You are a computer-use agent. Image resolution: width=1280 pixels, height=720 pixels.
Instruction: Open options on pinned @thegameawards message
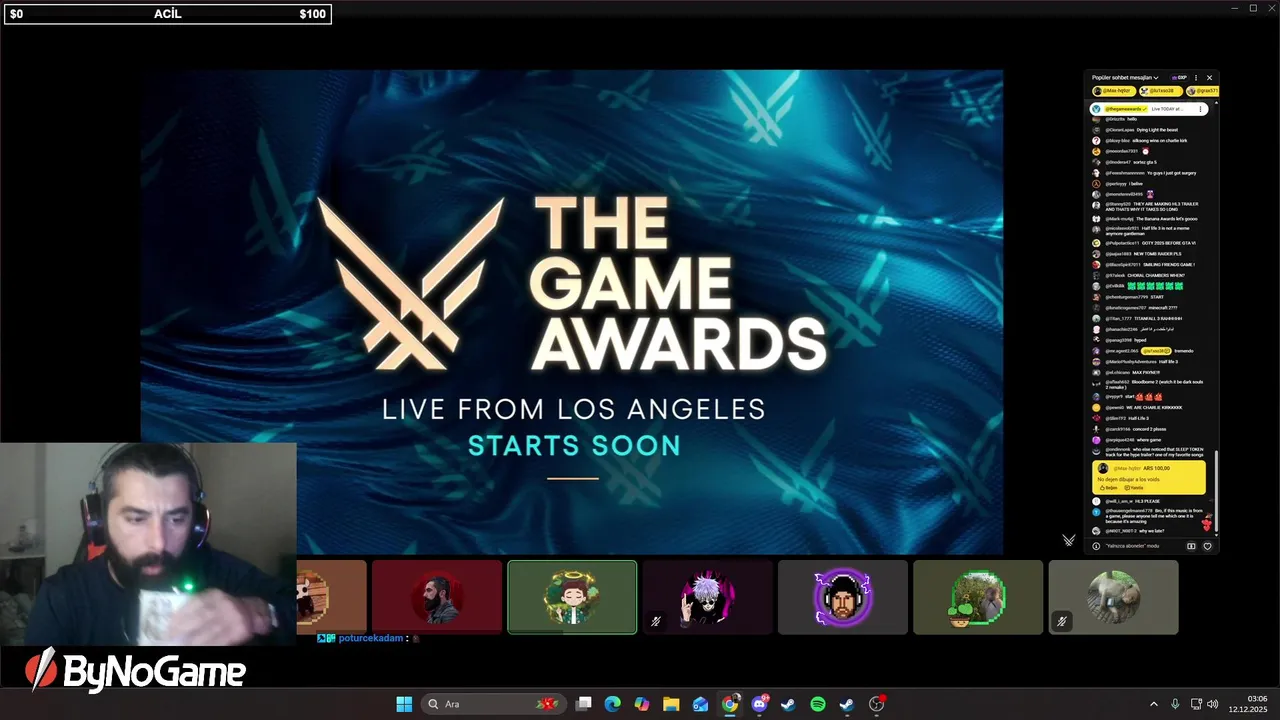pos(1201,109)
